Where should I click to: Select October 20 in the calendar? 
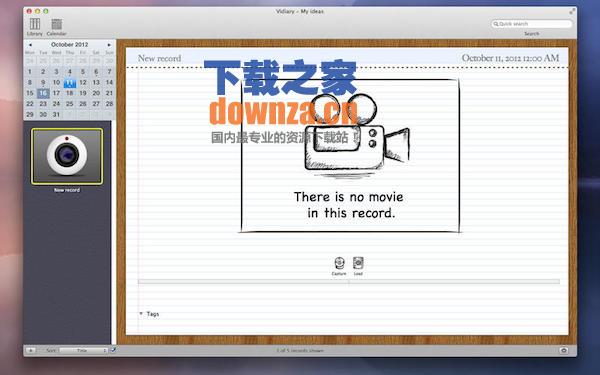pos(96,93)
